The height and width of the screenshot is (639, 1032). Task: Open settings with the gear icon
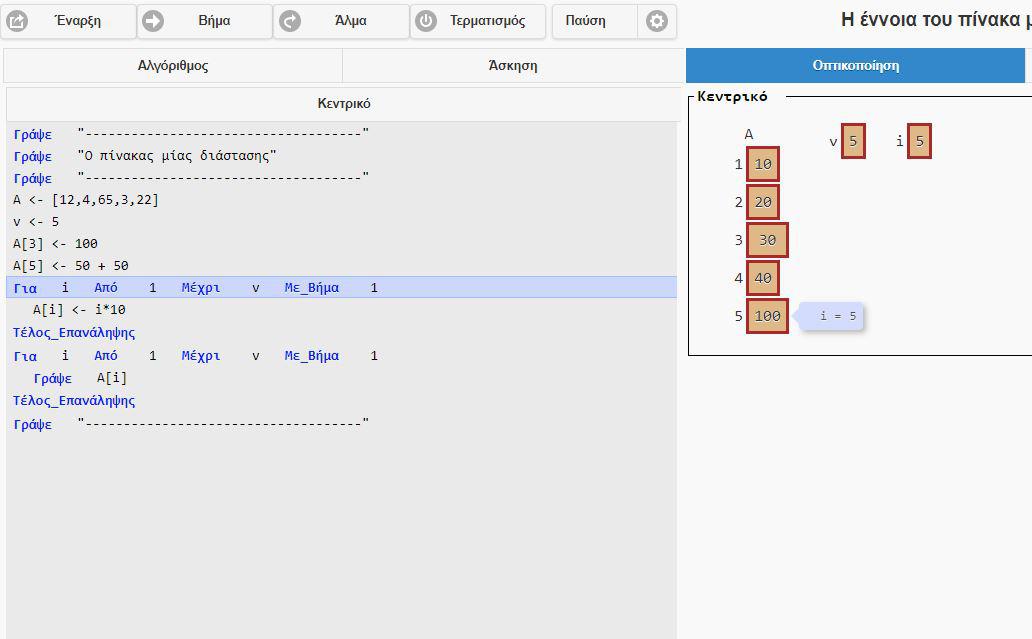pos(656,21)
